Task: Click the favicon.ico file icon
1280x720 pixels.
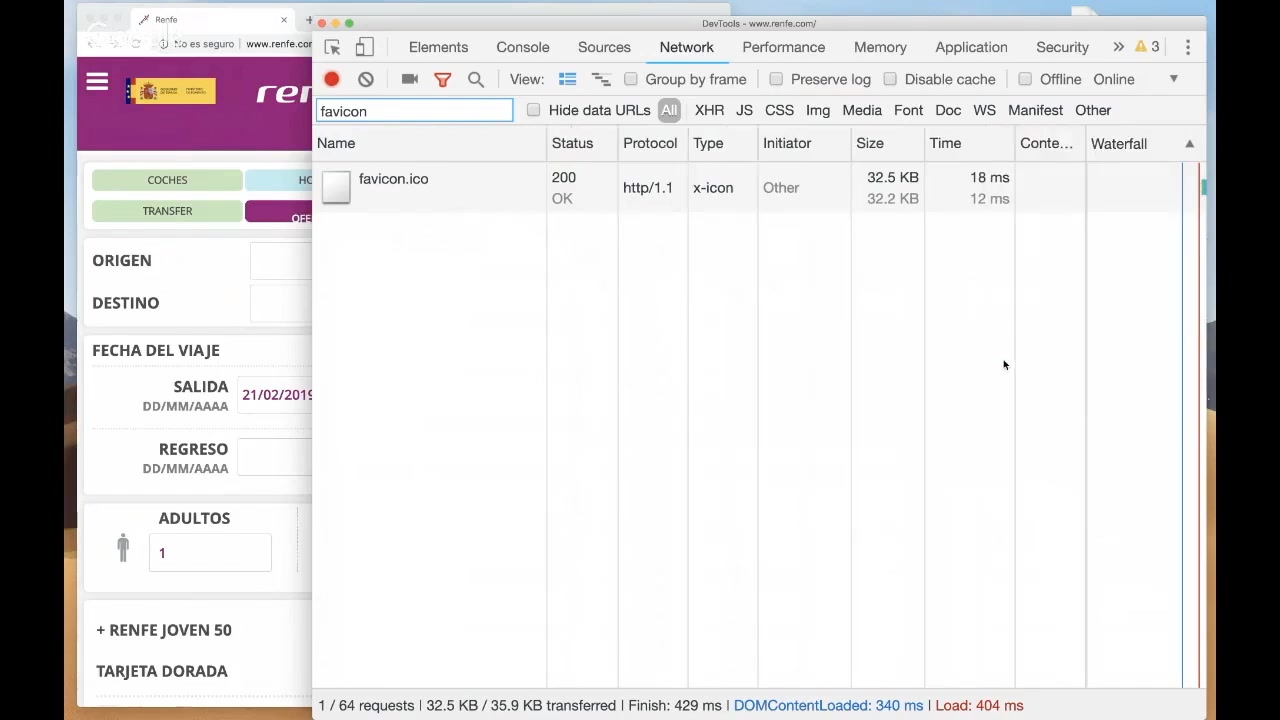Action: (x=336, y=187)
